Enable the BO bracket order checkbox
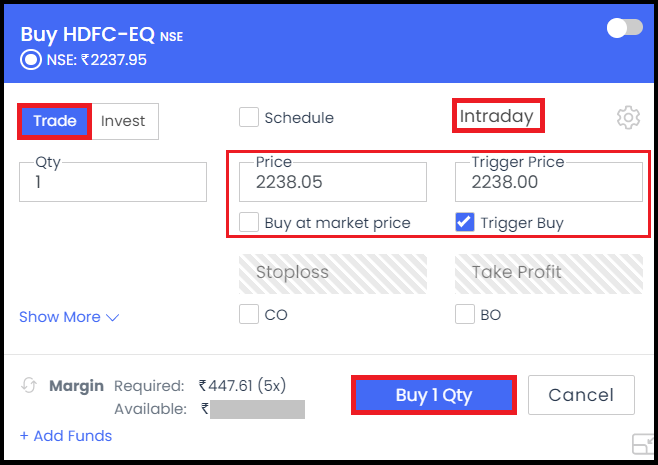The height and width of the screenshot is (465, 658). pyautogui.click(x=465, y=314)
